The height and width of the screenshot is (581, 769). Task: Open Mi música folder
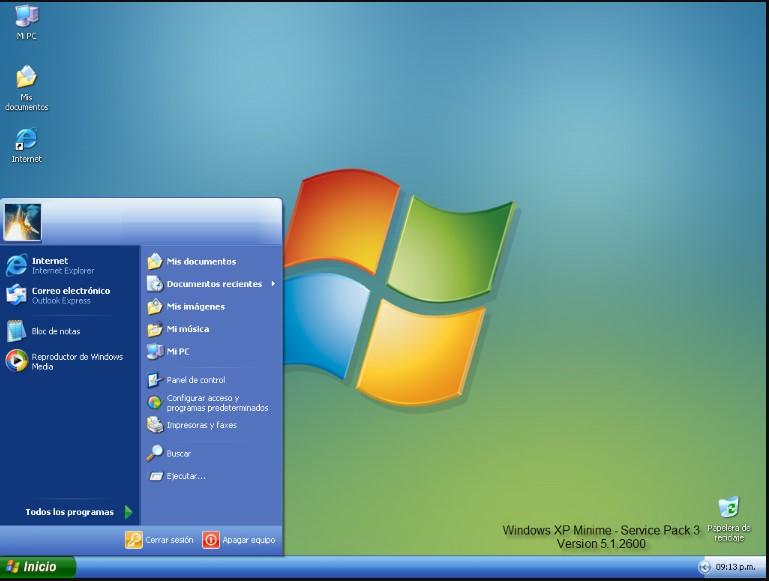[187, 329]
